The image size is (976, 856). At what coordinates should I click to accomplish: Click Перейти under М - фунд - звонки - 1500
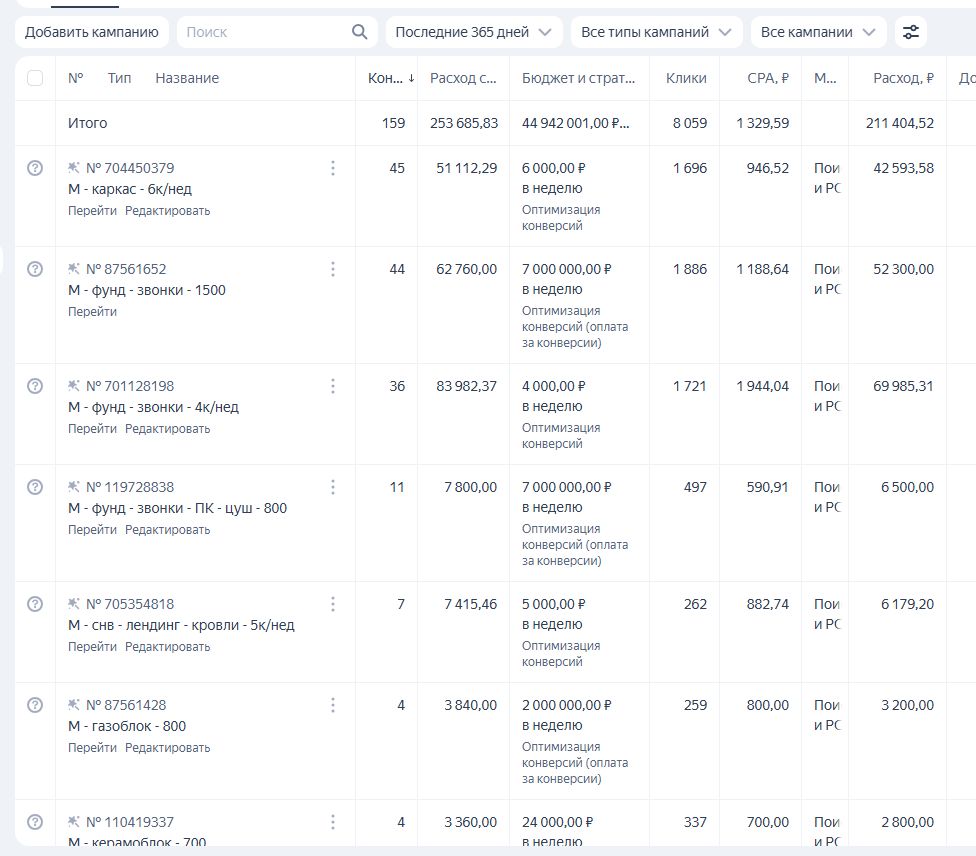pos(92,312)
